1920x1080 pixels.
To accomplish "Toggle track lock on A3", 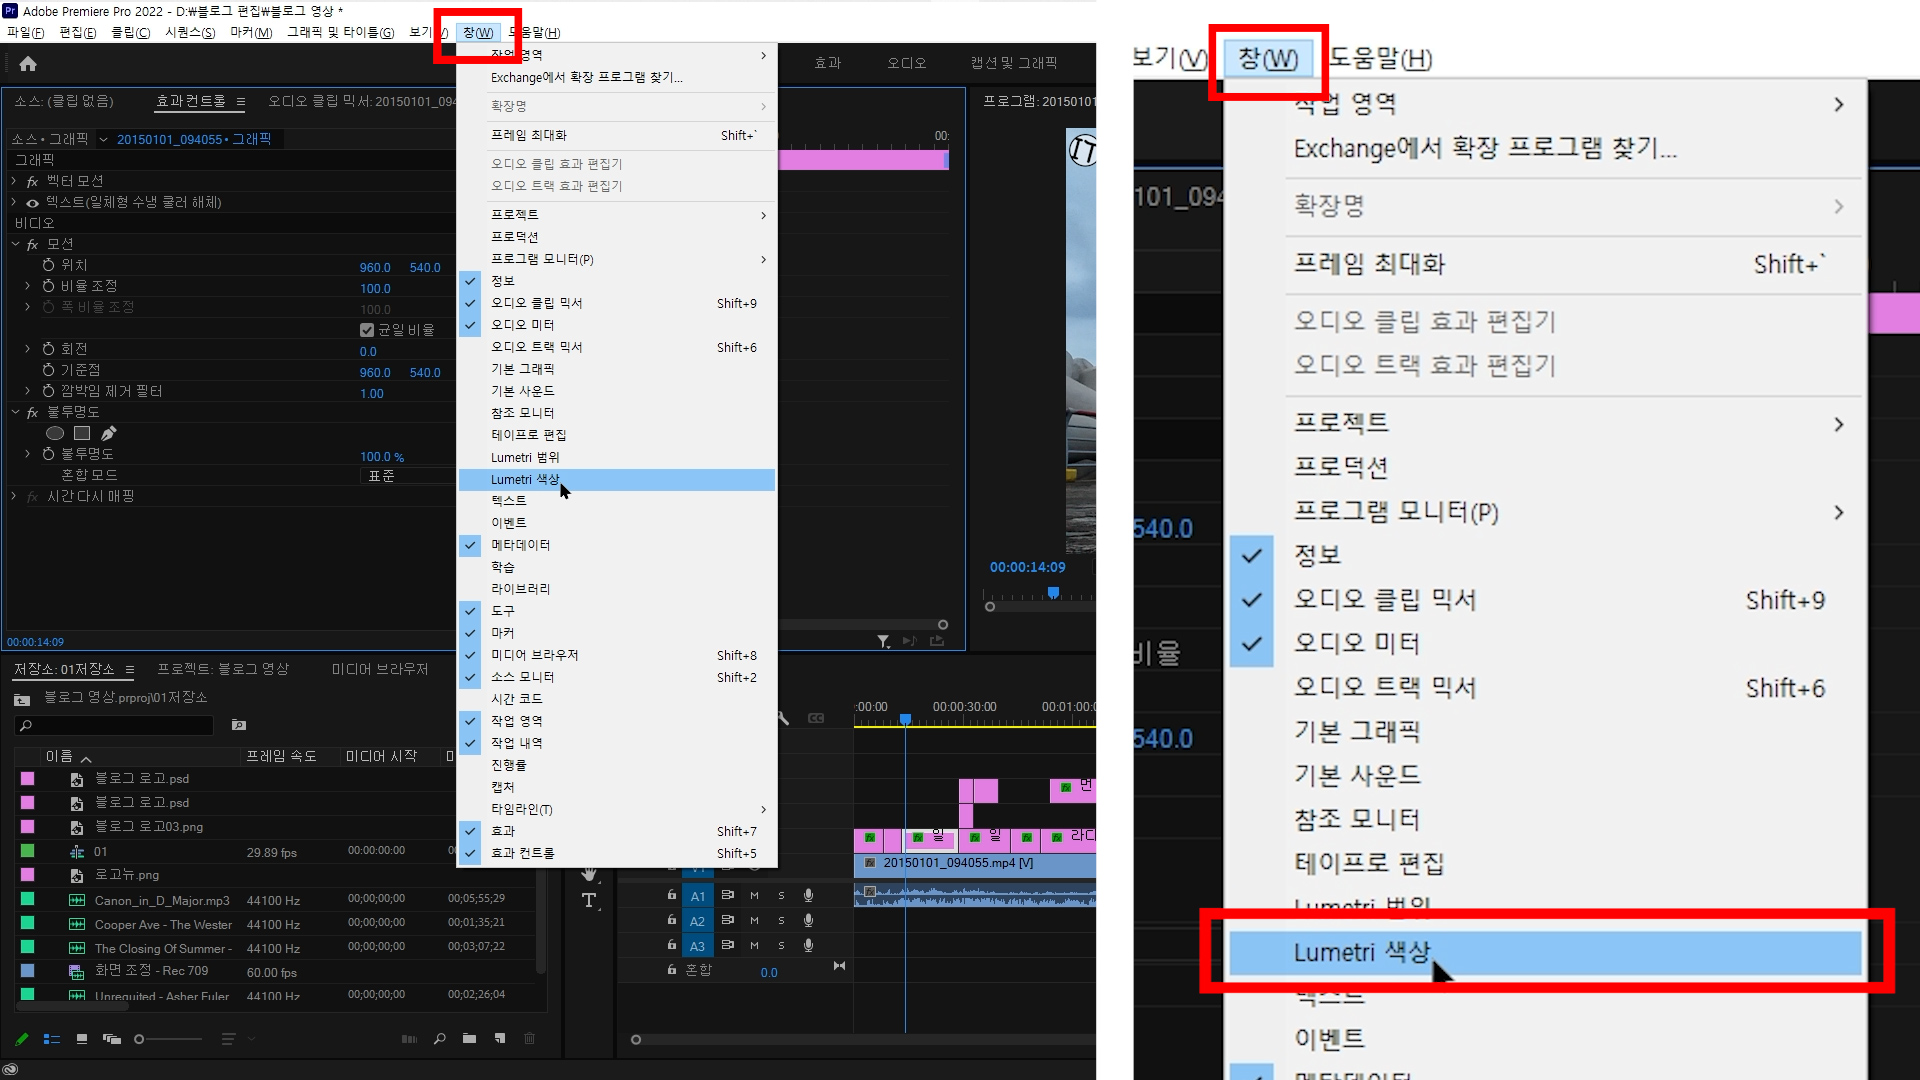I will [x=672, y=945].
